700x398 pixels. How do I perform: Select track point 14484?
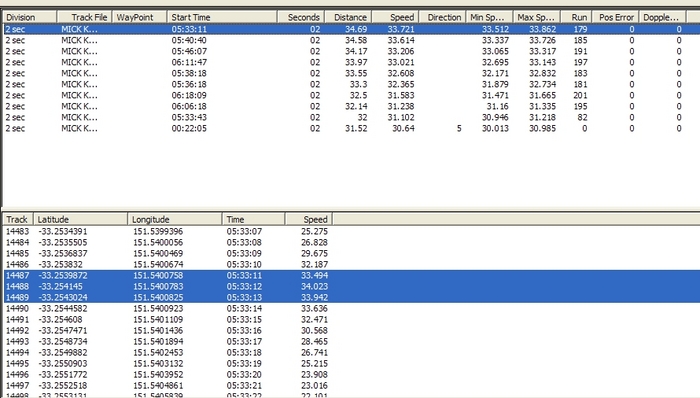(x=352, y=242)
